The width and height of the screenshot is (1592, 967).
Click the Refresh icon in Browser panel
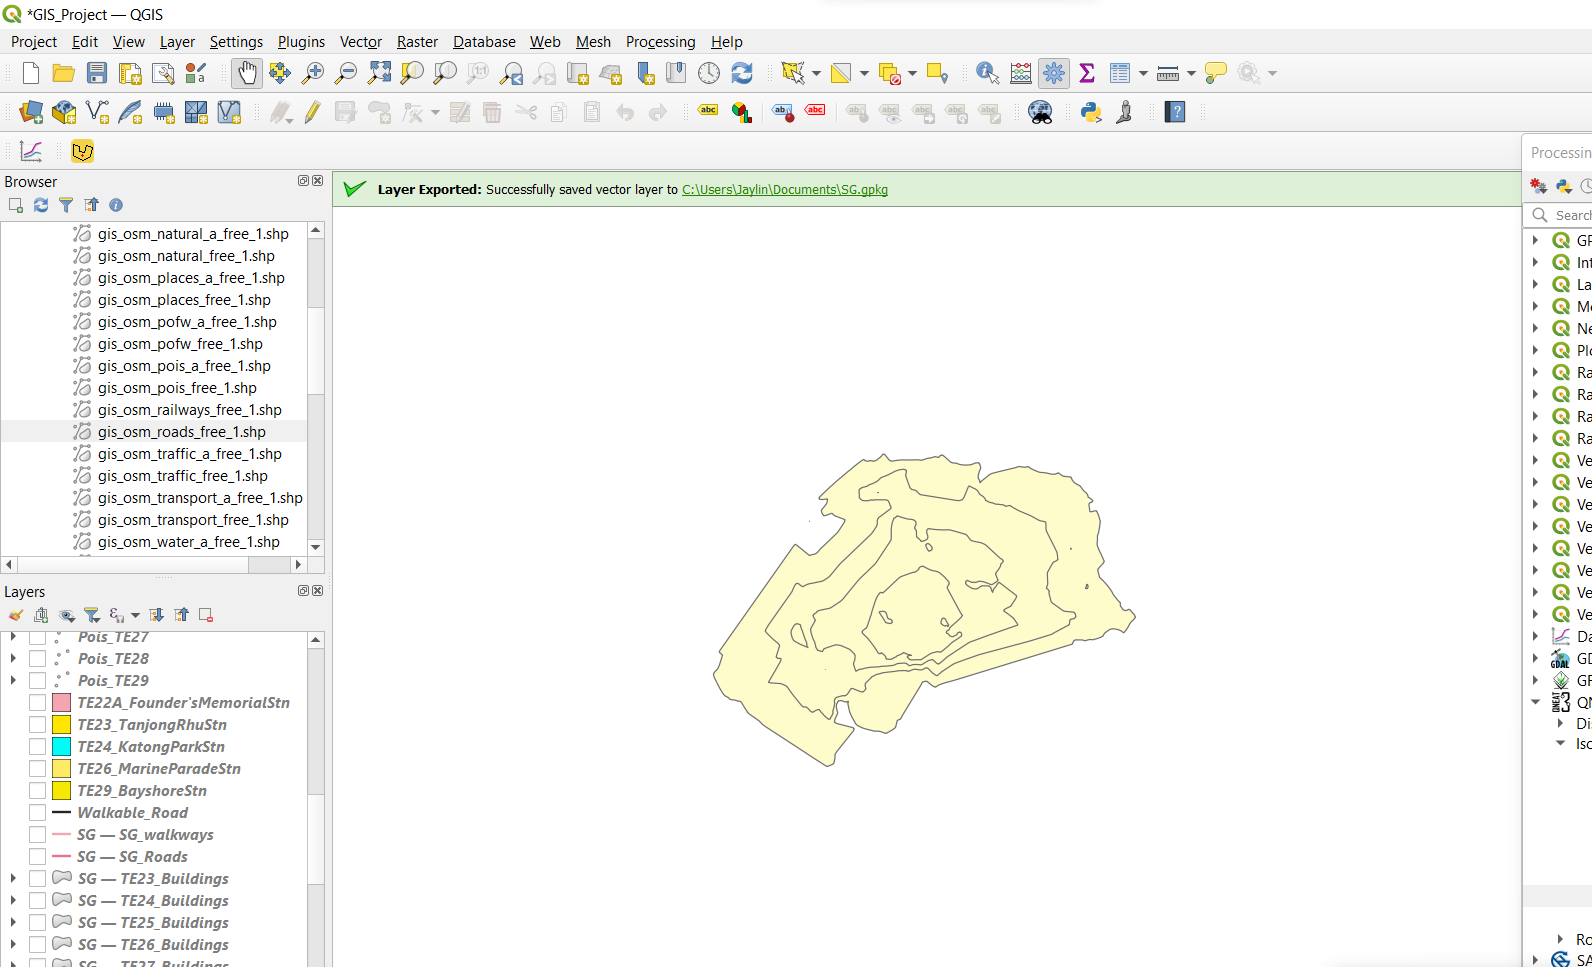coord(41,205)
